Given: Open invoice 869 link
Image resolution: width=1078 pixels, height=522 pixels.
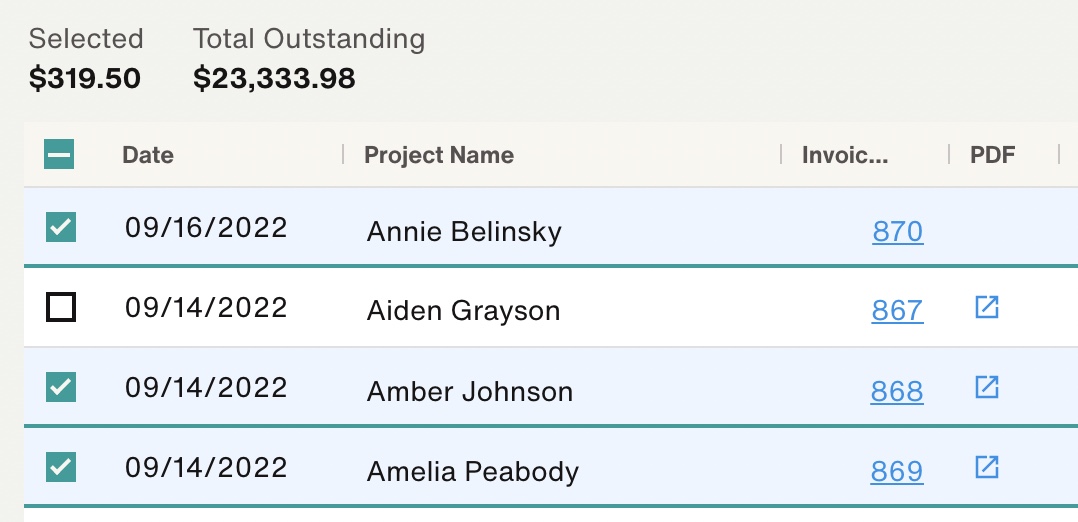Looking at the screenshot, I should [896, 471].
